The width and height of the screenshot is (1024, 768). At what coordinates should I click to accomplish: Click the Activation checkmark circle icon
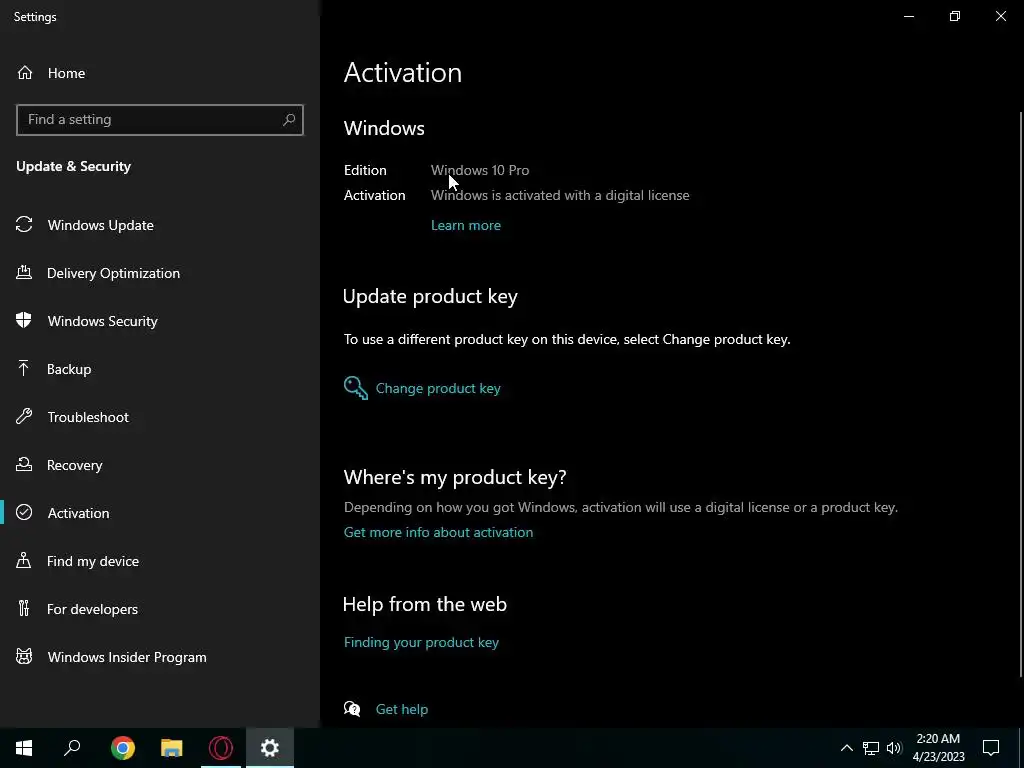click(x=24, y=513)
